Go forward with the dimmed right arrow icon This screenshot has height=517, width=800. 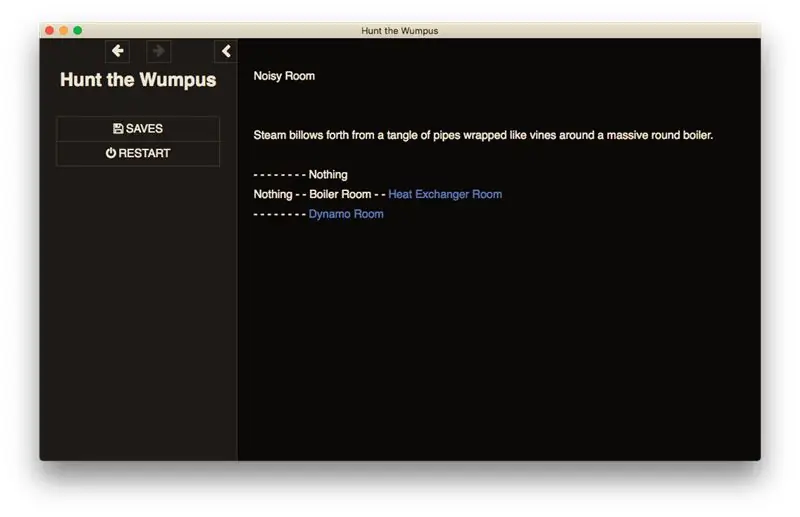[159, 51]
